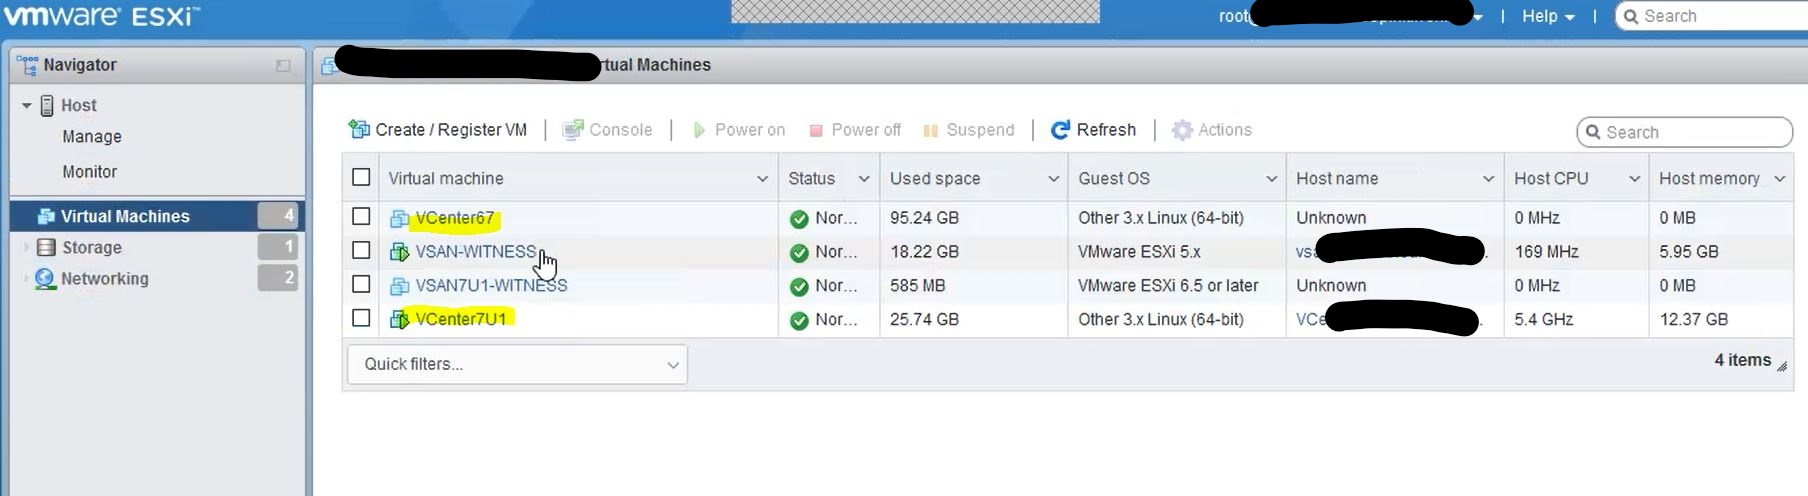Expand the Storage tree node
The width and height of the screenshot is (1808, 496).
coord(26,247)
